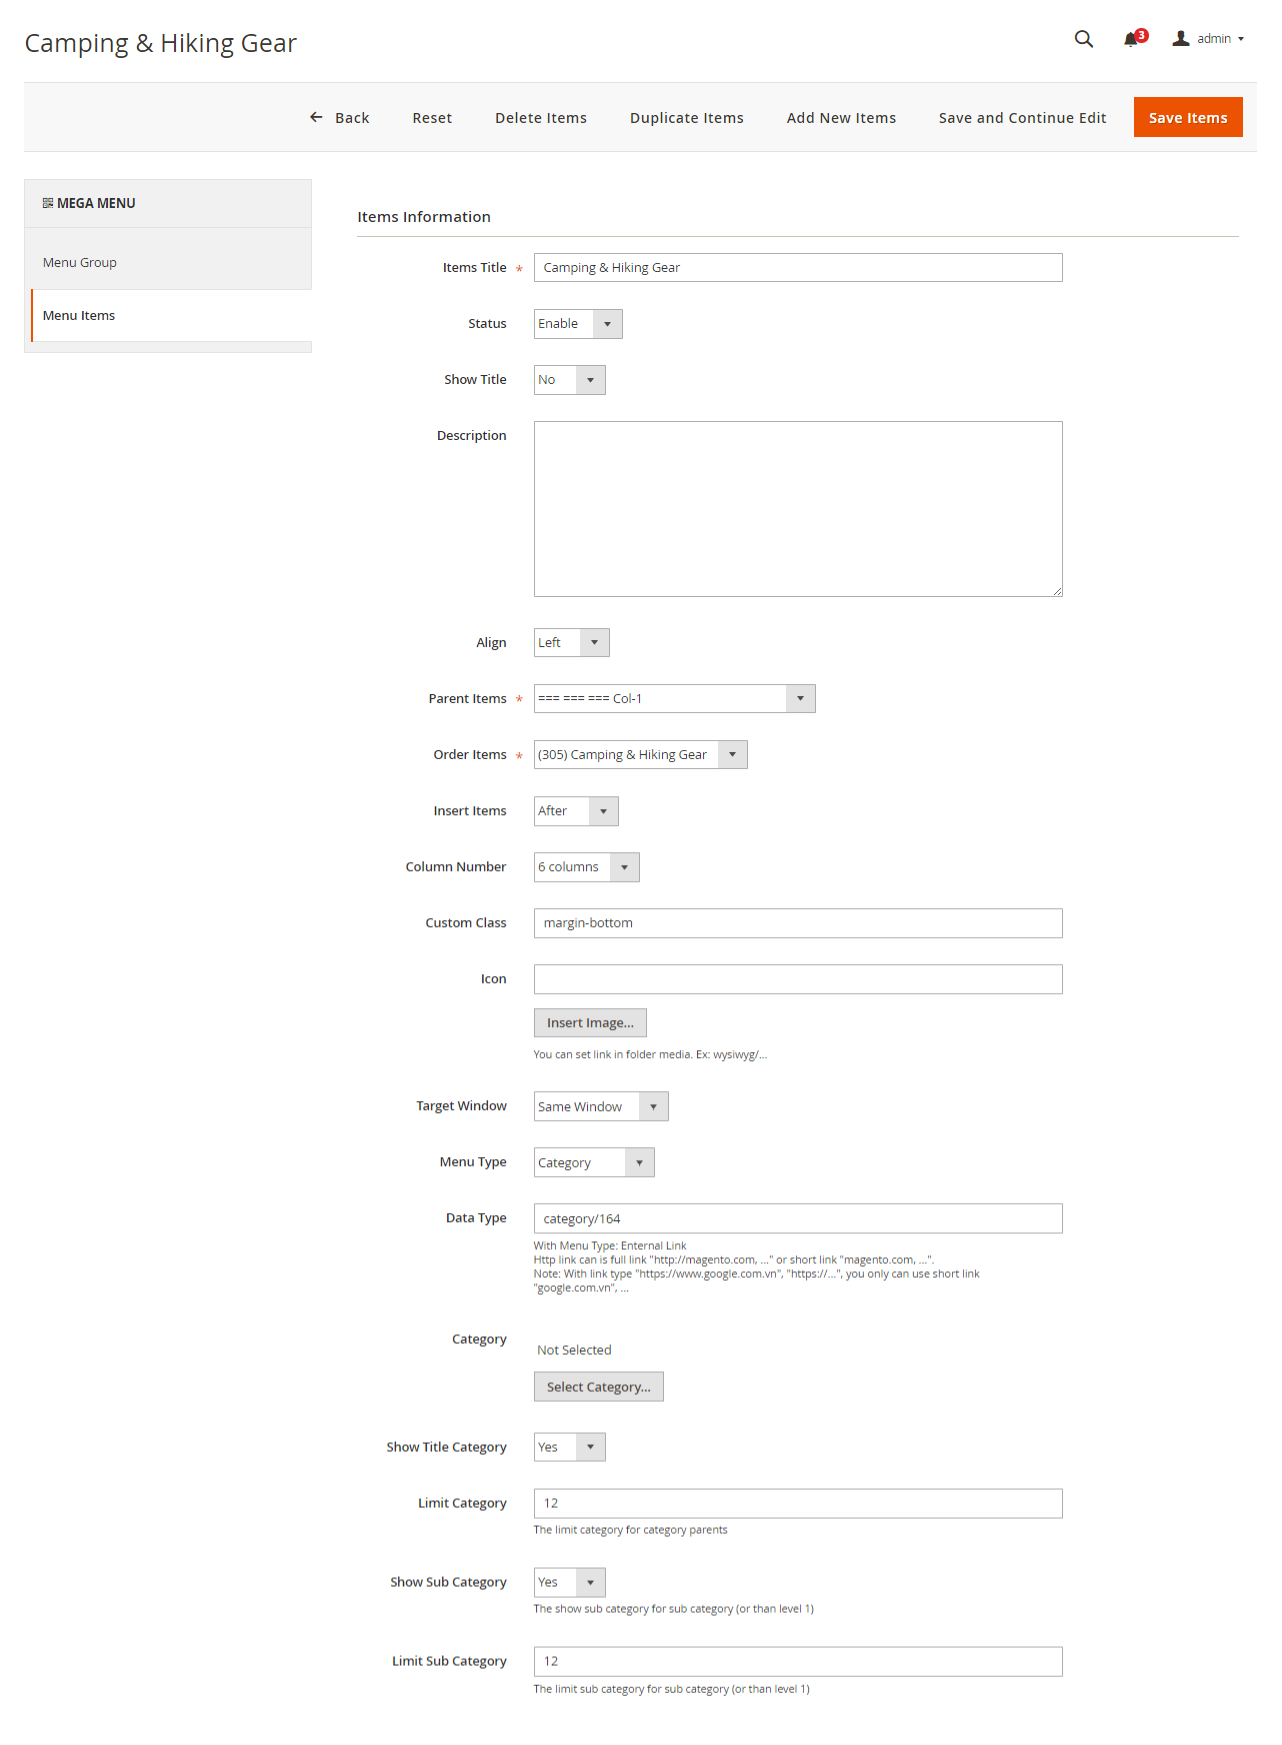Click 'You can set link in folder media' hint
Viewport: 1282px width, 1745px height.
coord(650,1055)
